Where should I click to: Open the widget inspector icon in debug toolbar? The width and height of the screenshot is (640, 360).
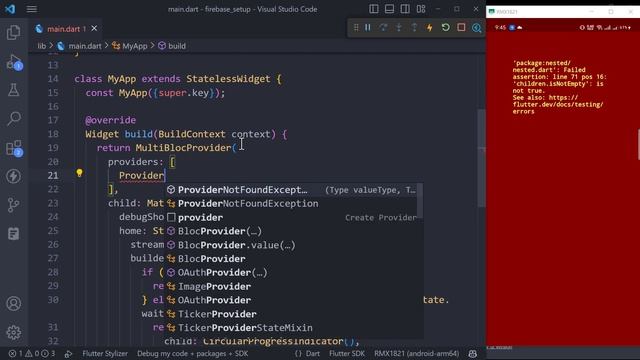point(477,27)
